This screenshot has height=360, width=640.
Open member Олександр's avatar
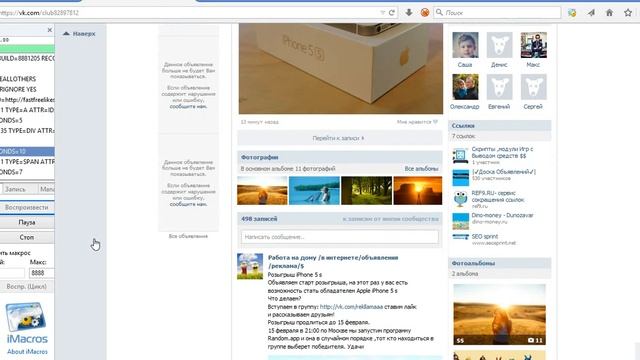465,87
